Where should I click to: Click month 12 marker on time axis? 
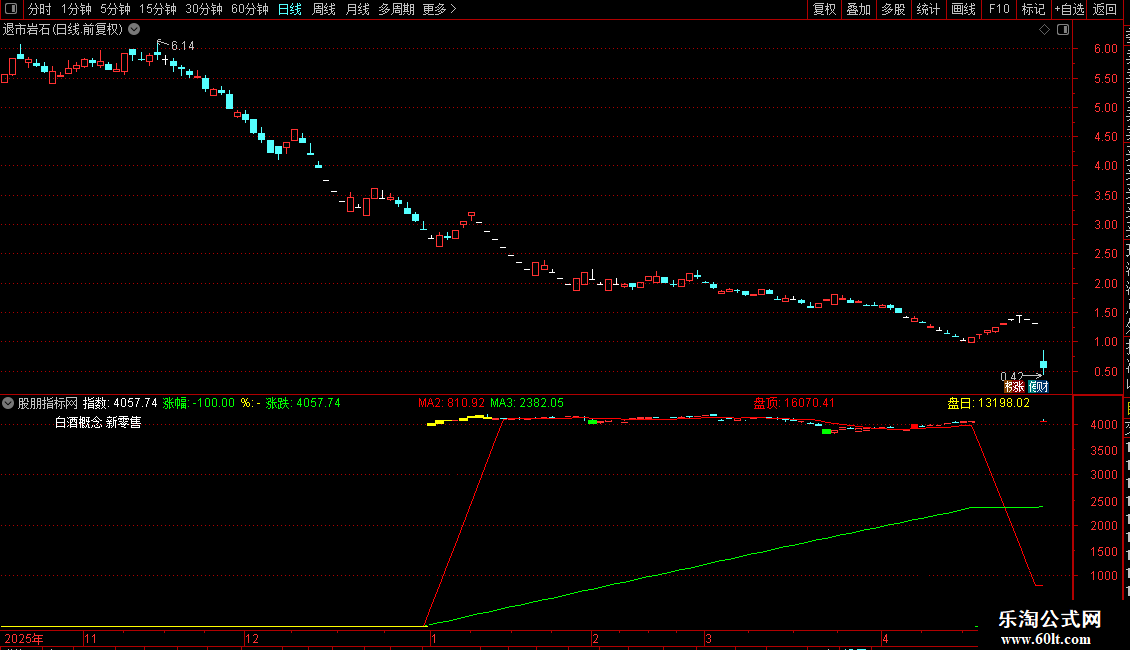[x=252, y=638]
